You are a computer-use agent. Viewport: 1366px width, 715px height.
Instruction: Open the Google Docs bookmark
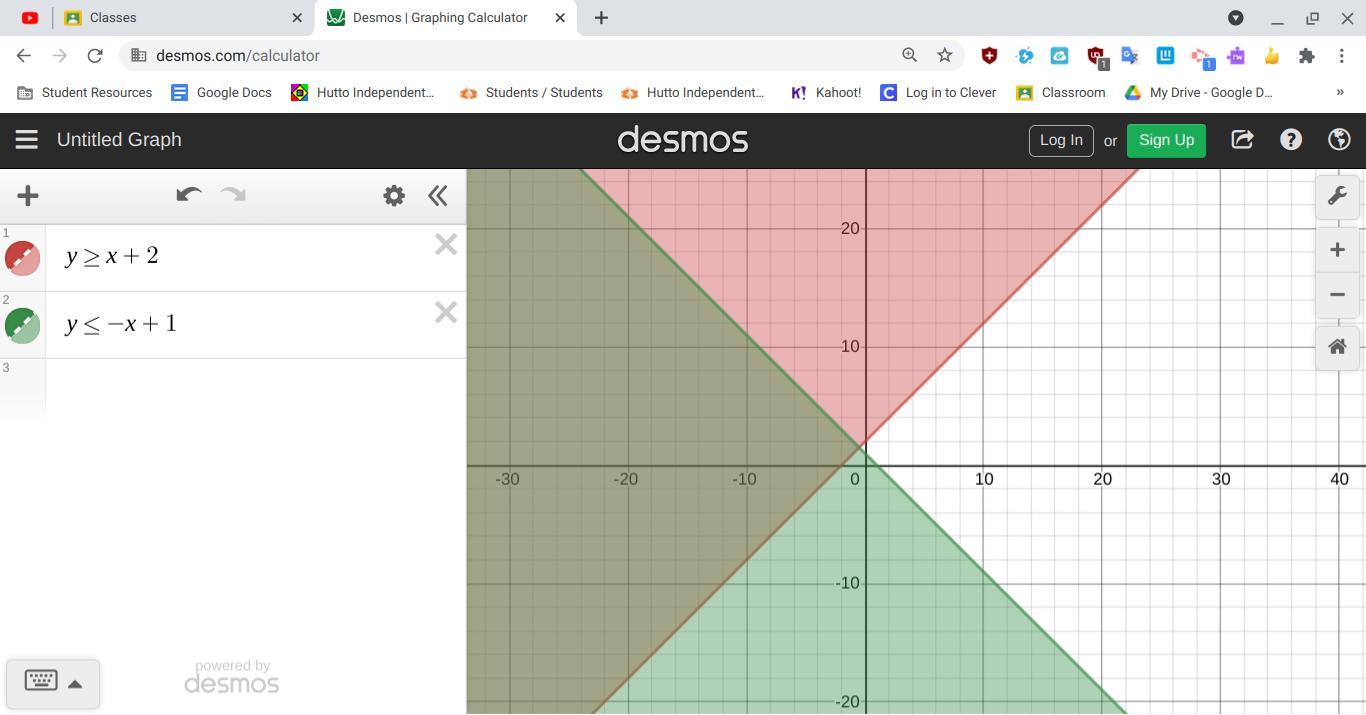coord(222,93)
